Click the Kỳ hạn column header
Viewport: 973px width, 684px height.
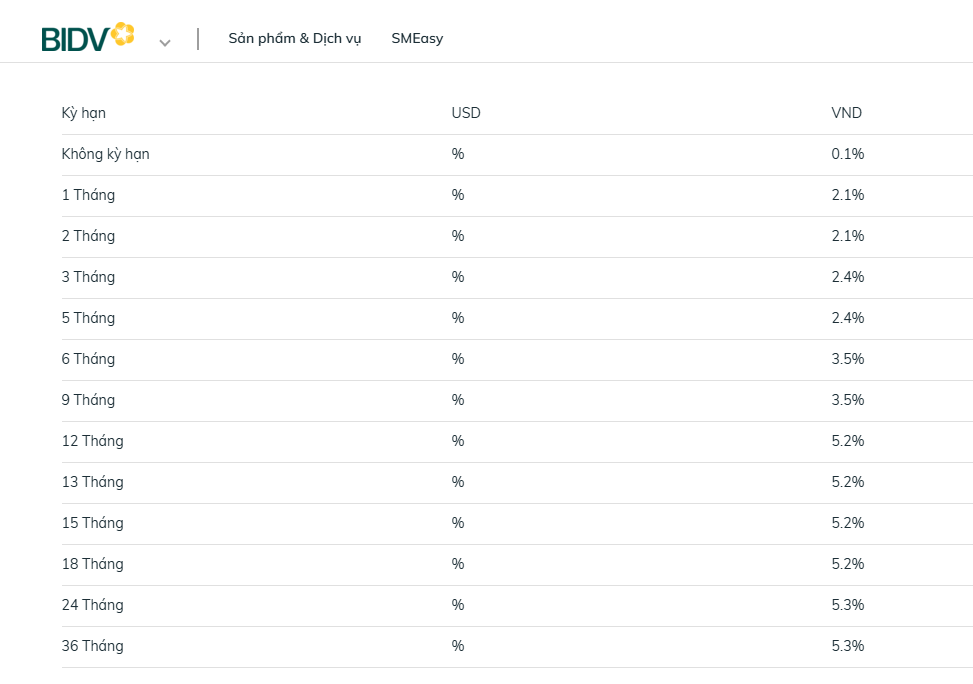[x=83, y=113]
